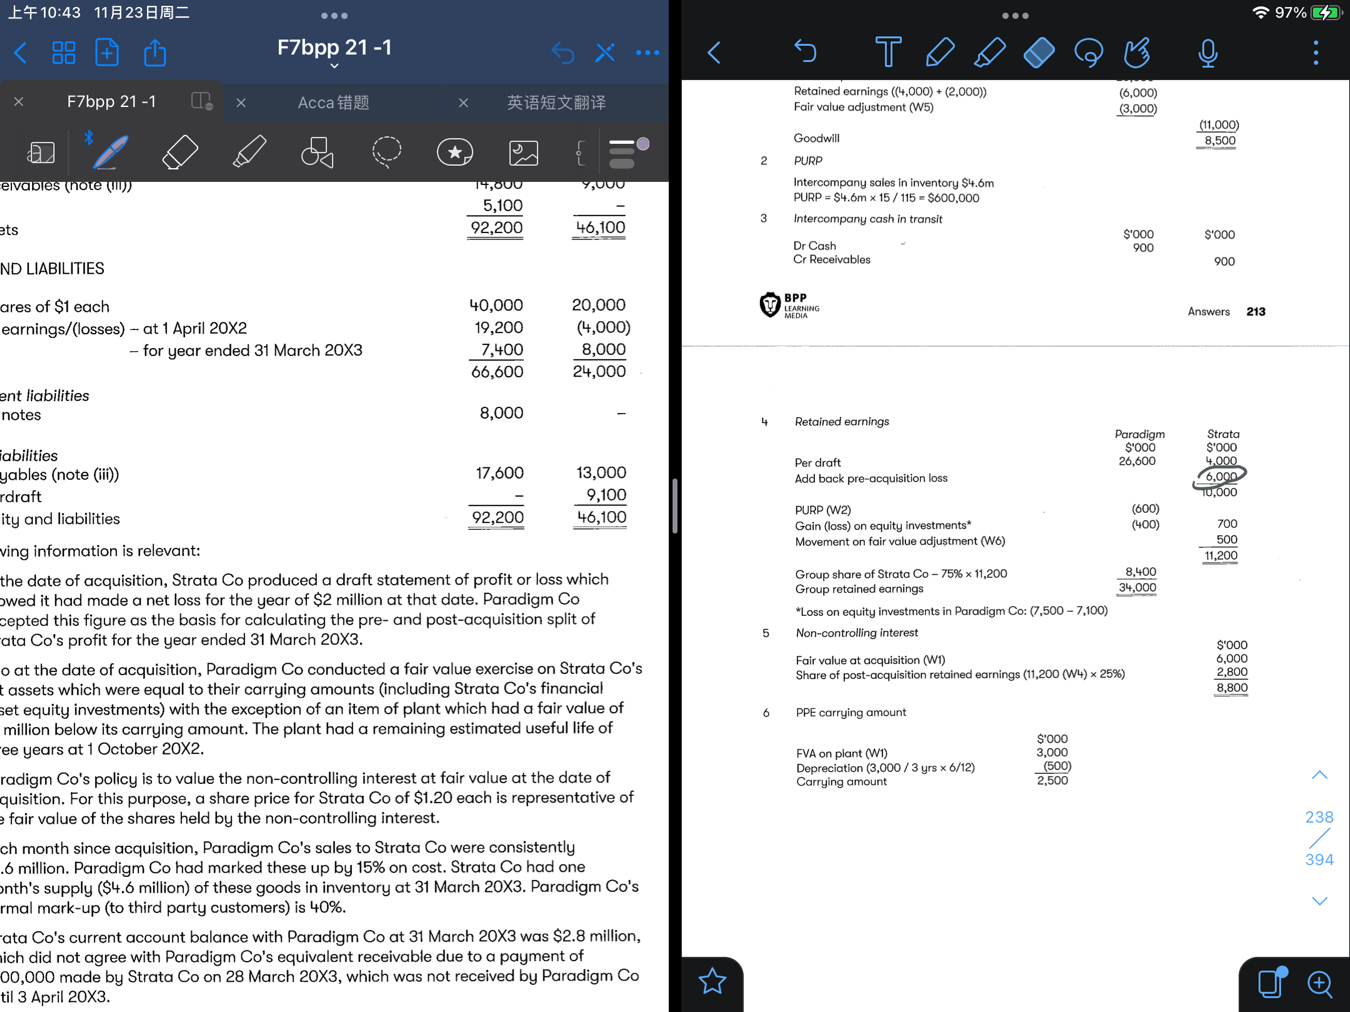Start audio recording with microphone icon
Image resolution: width=1350 pixels, height=1012 pixels.
(1208, 53)
